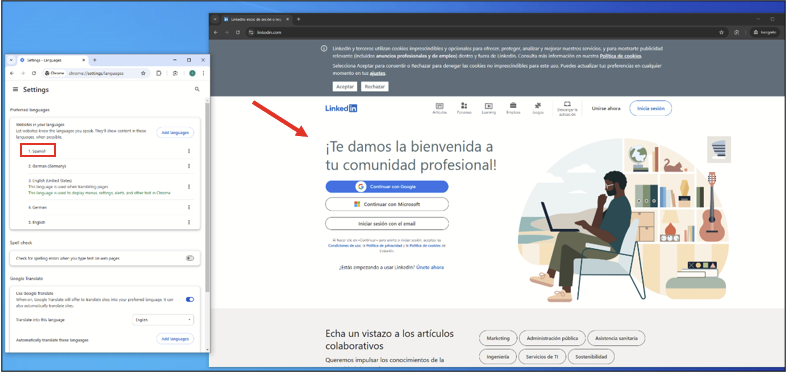Disable the Use Google Translate switch
This screenshot has width=787, height=372.
click(x=190, y=299)
